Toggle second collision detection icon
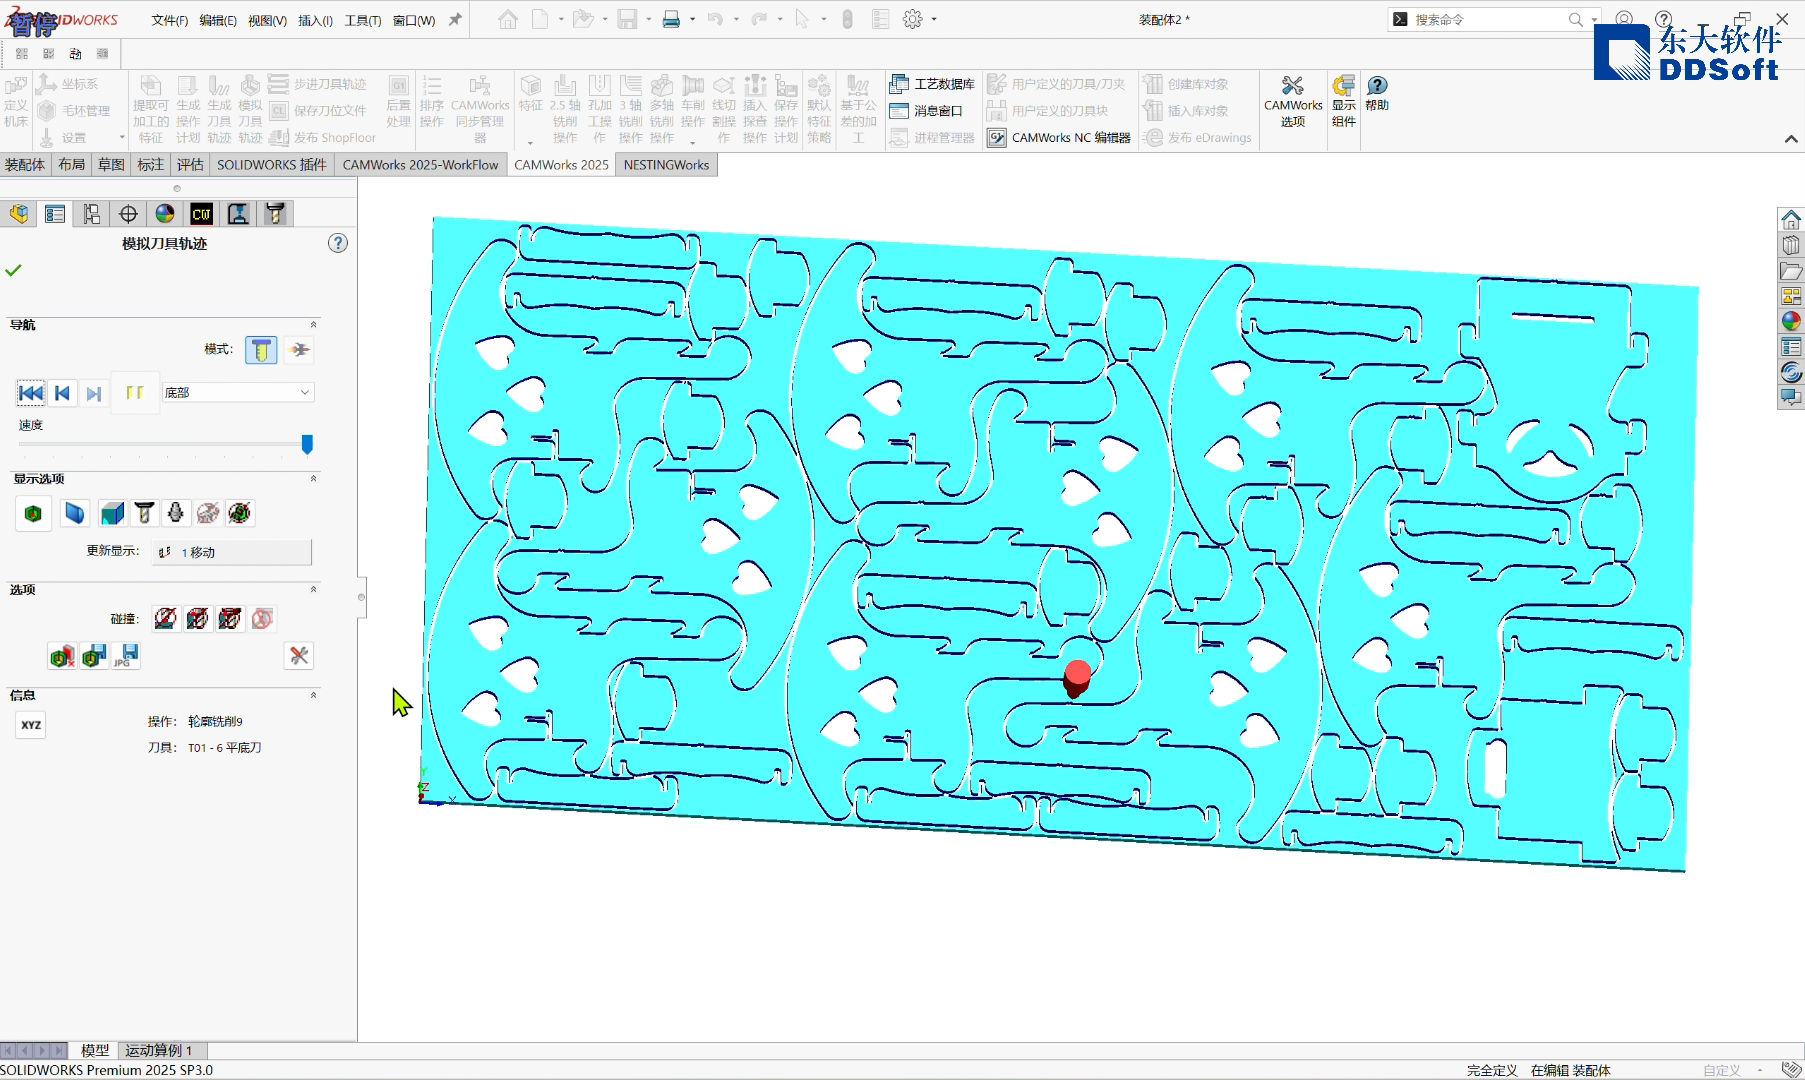 coord(198,619)
